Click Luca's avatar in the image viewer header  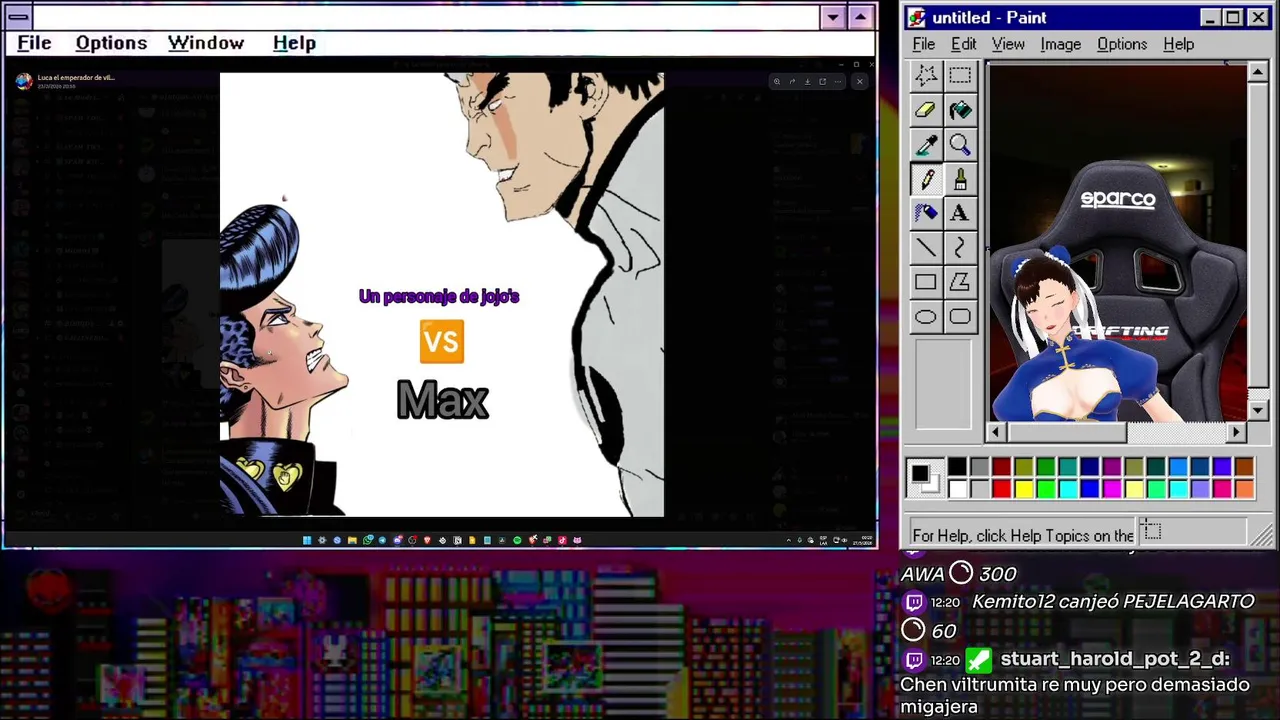click(24, 81)
